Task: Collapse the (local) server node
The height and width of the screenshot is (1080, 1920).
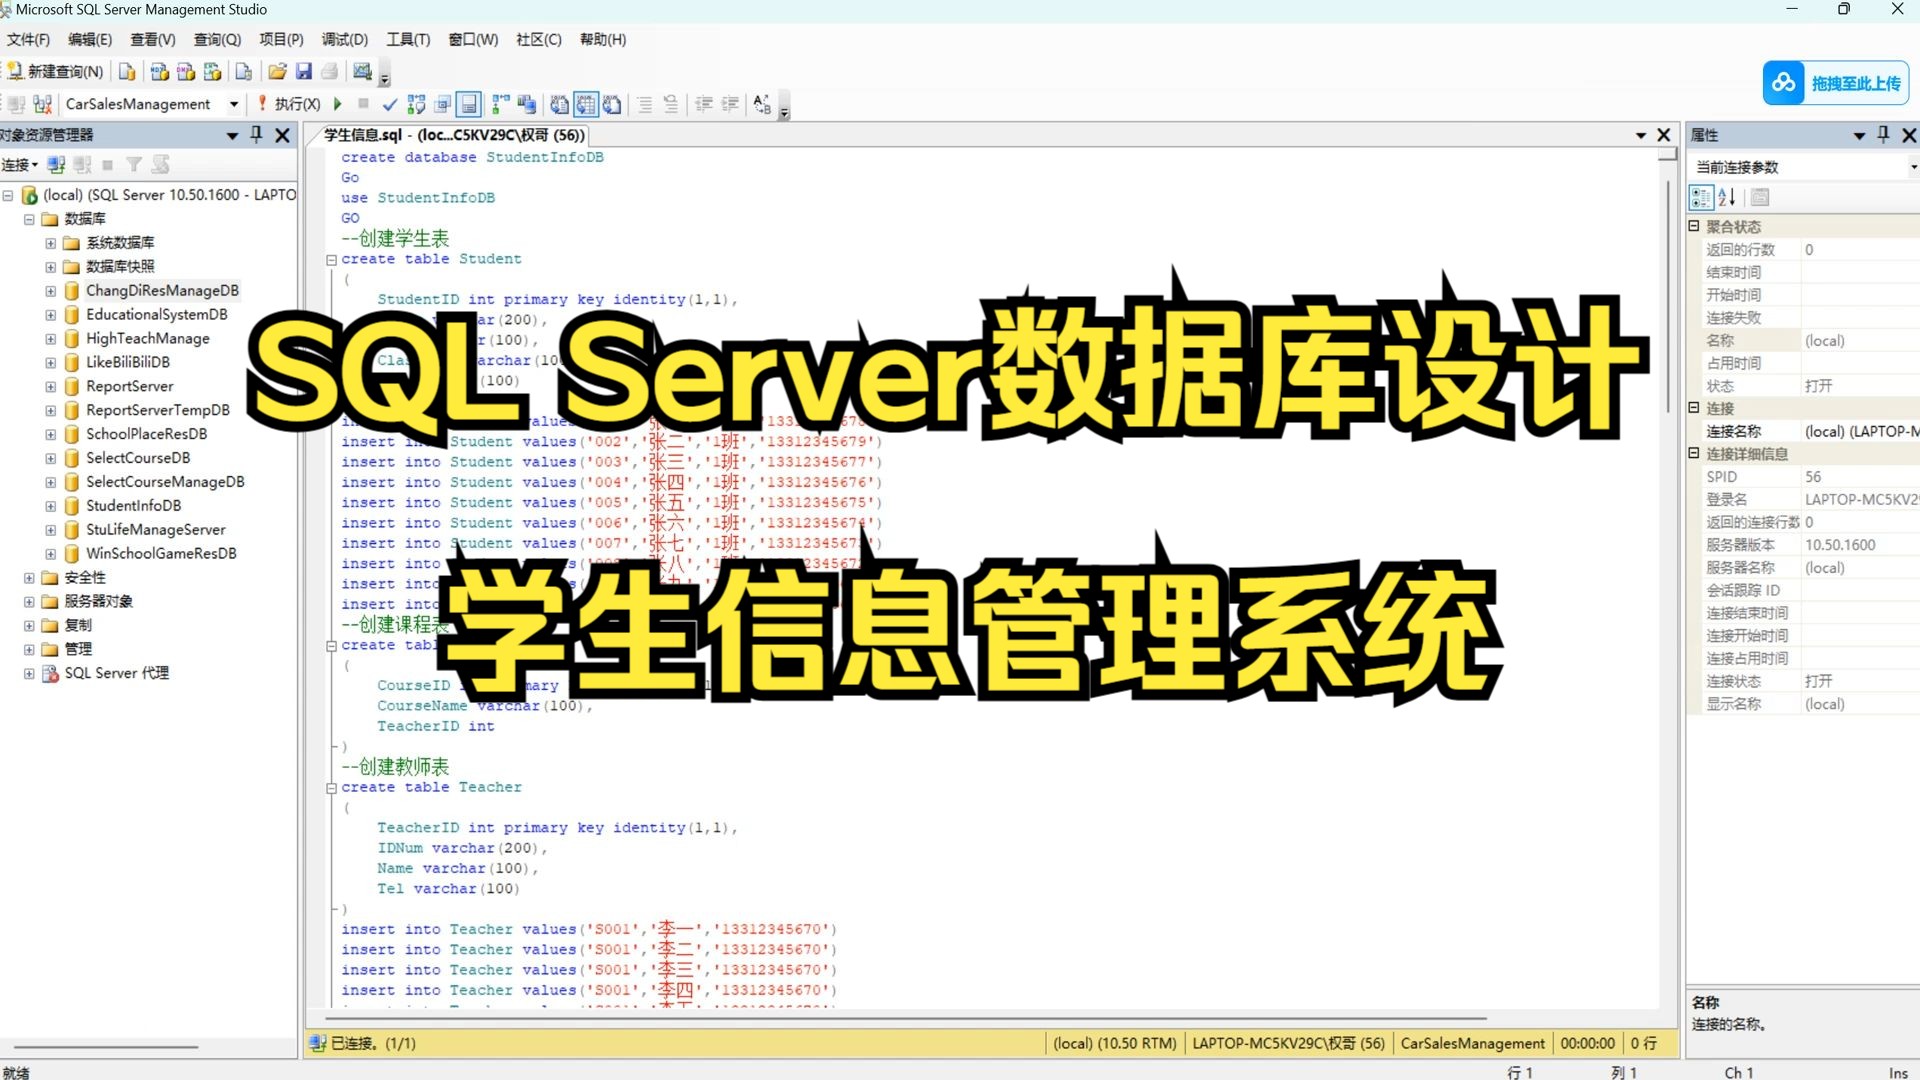Action: [x=8, y=195]
